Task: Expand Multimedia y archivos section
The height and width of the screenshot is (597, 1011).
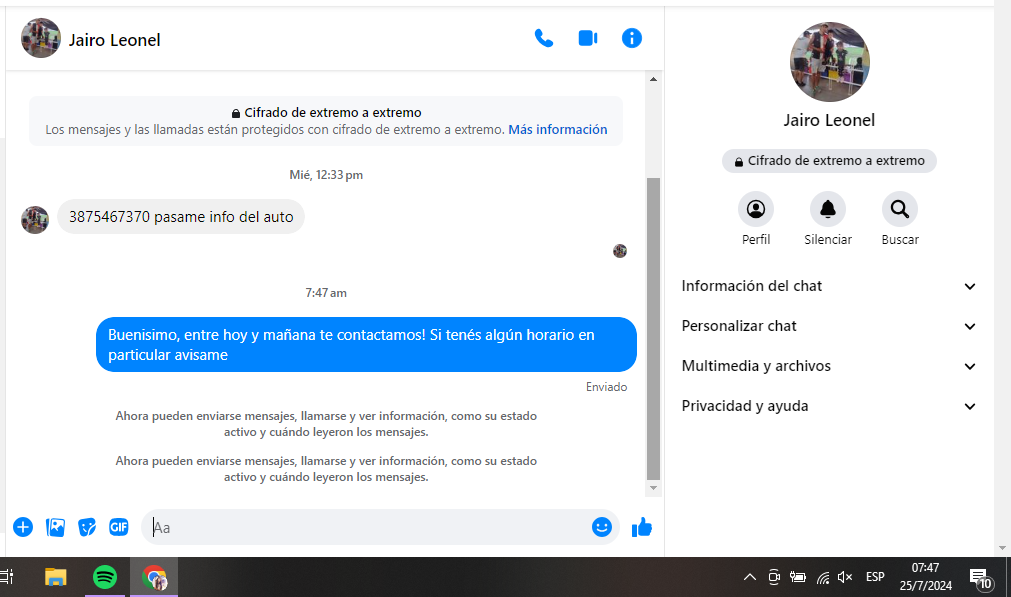Action: (x=828, y=366)
